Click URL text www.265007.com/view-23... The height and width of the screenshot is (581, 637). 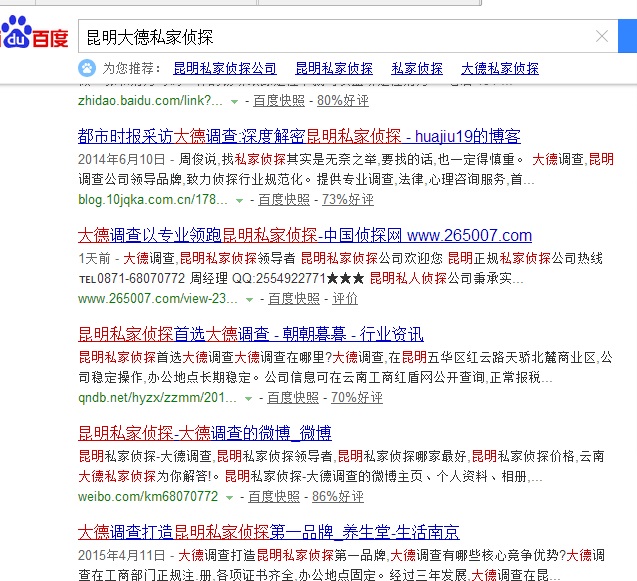coord(158,299)
